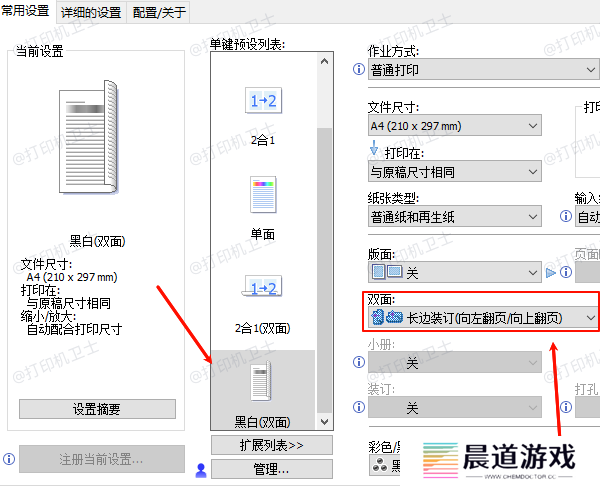Click the layout pages icon in 版面 field
600x486 pixels.
point(387,272)
